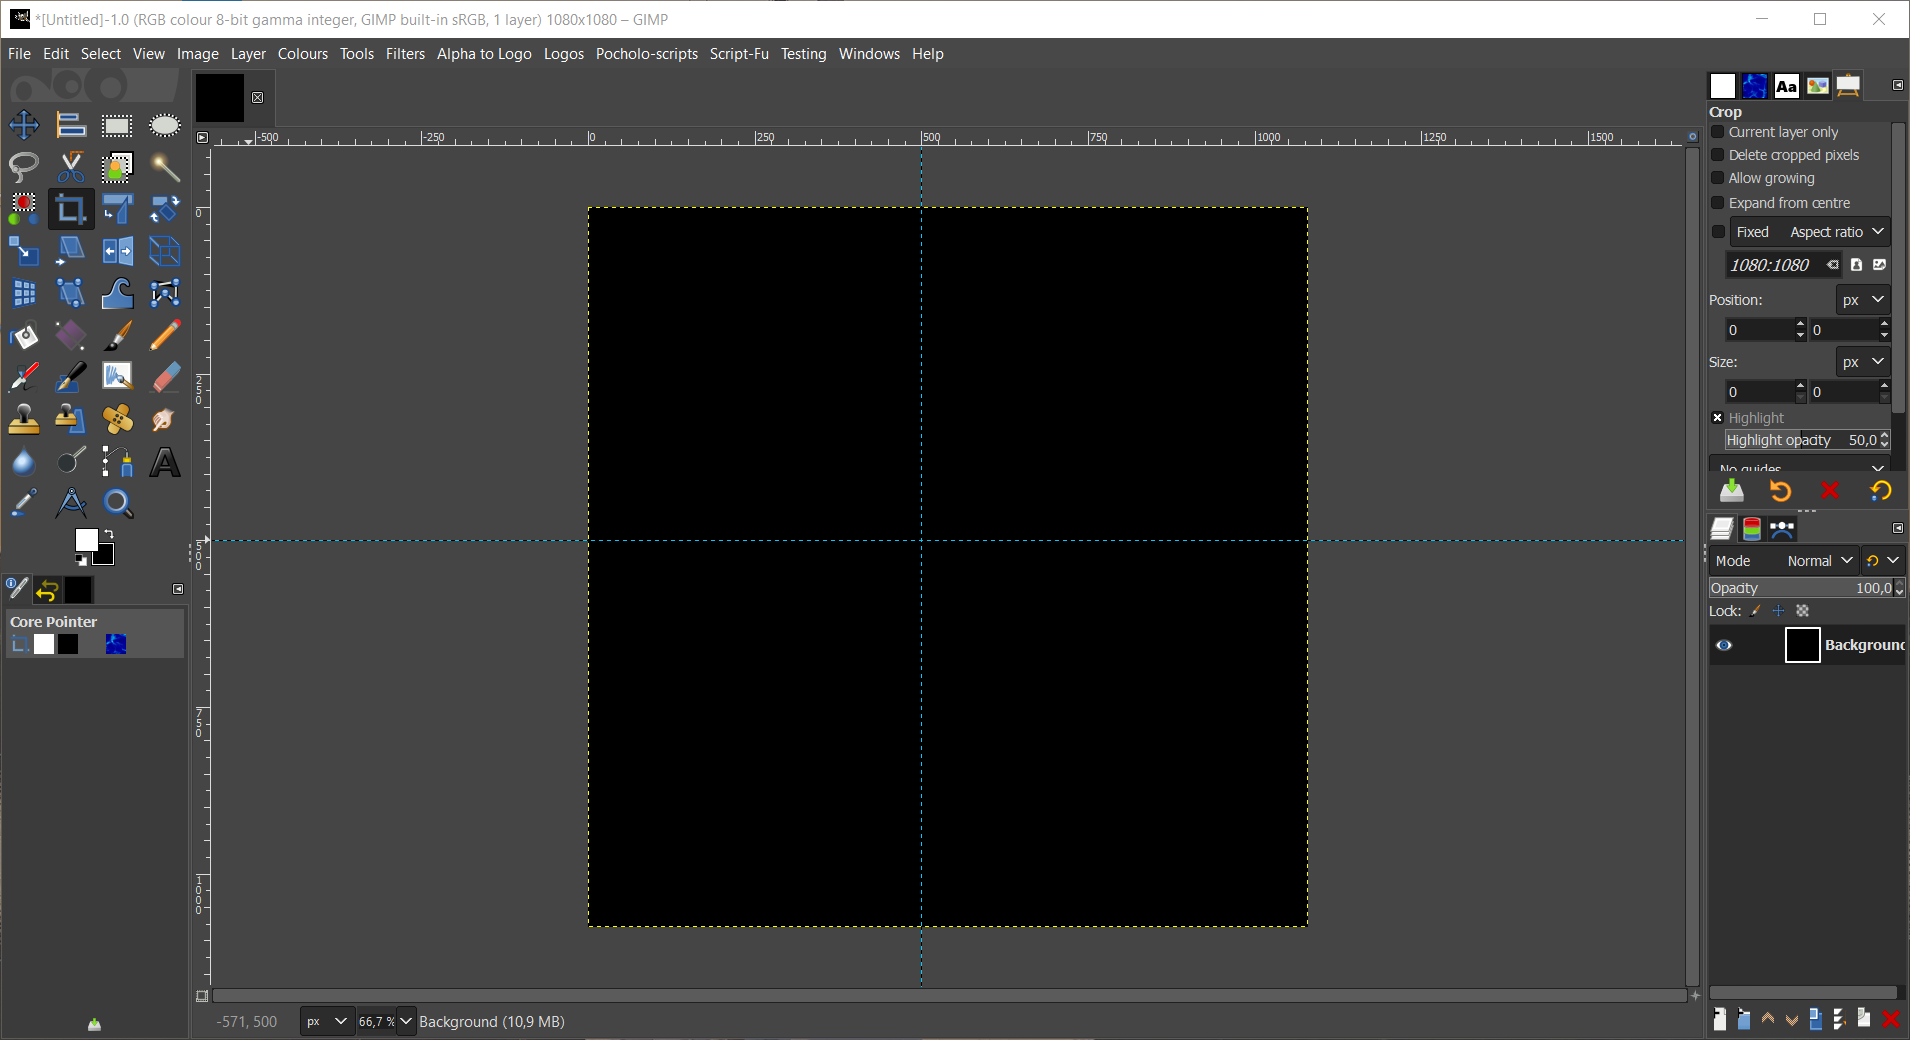Reset Crop tool options to defaults

[1880, 491]
